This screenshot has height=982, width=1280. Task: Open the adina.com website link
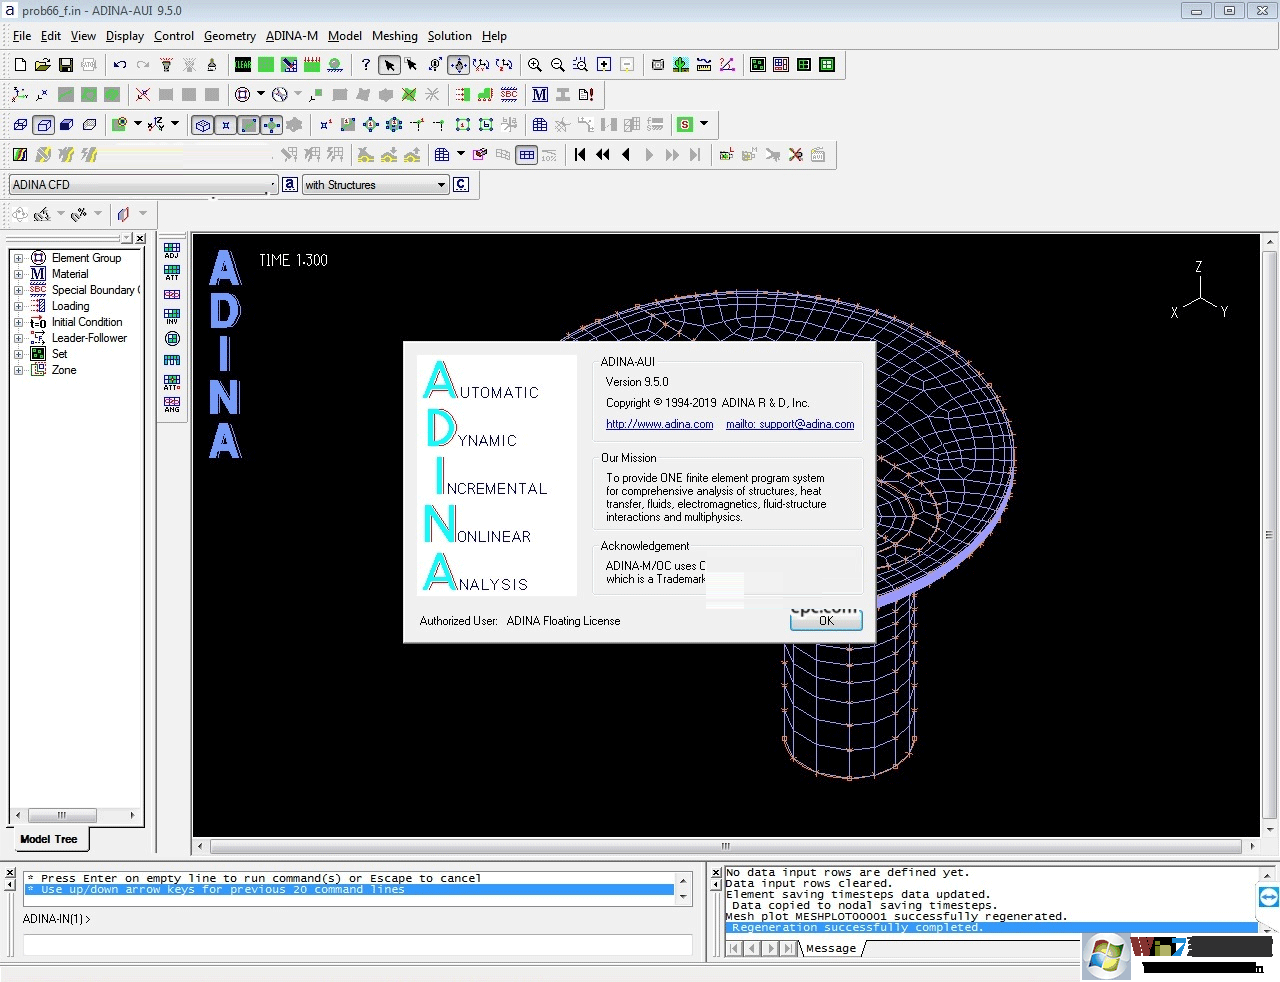coord(659,424)
